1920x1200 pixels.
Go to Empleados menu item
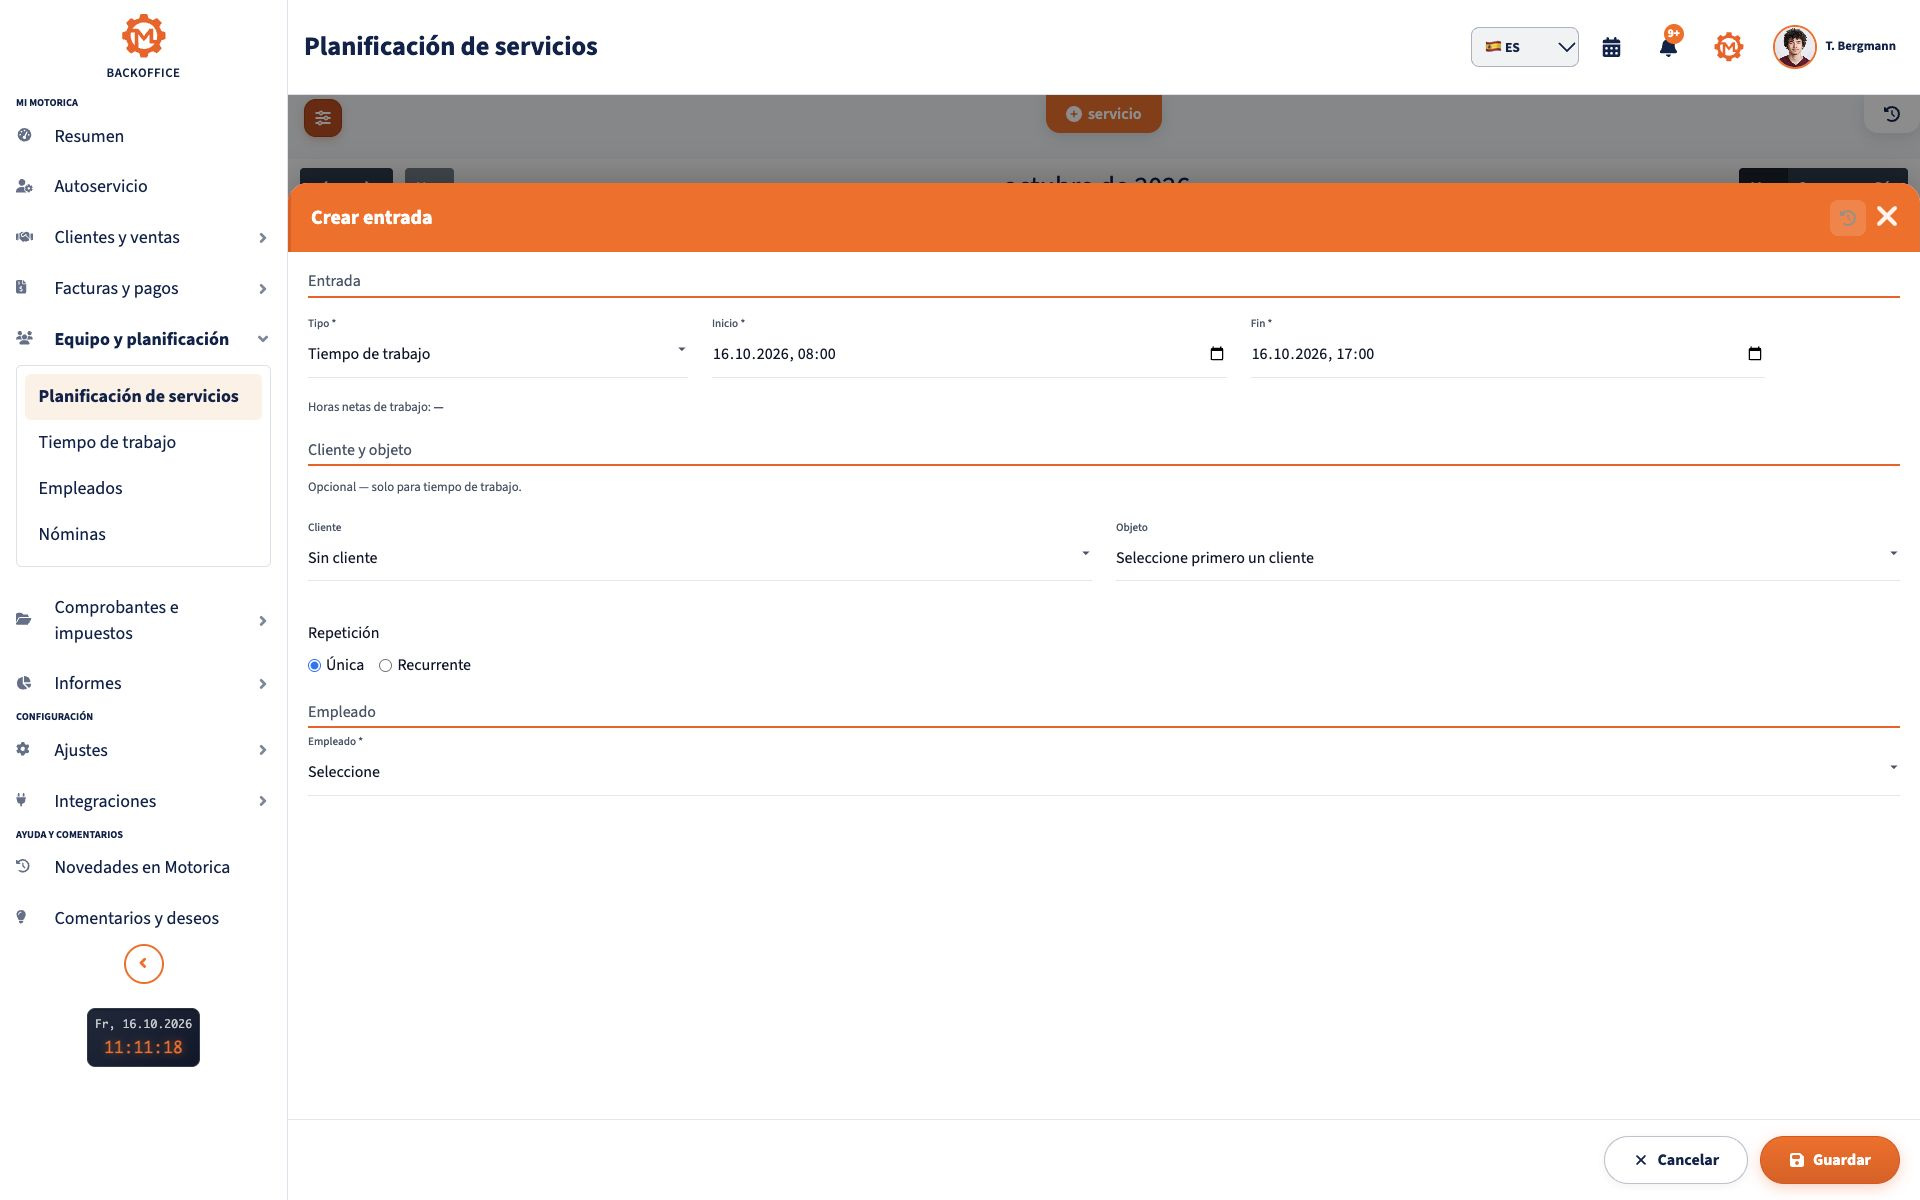pos(143,488)
